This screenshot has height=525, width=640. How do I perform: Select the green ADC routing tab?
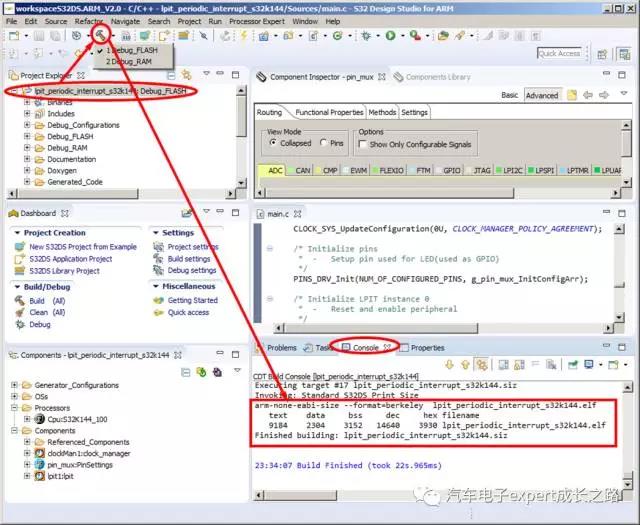274,171
